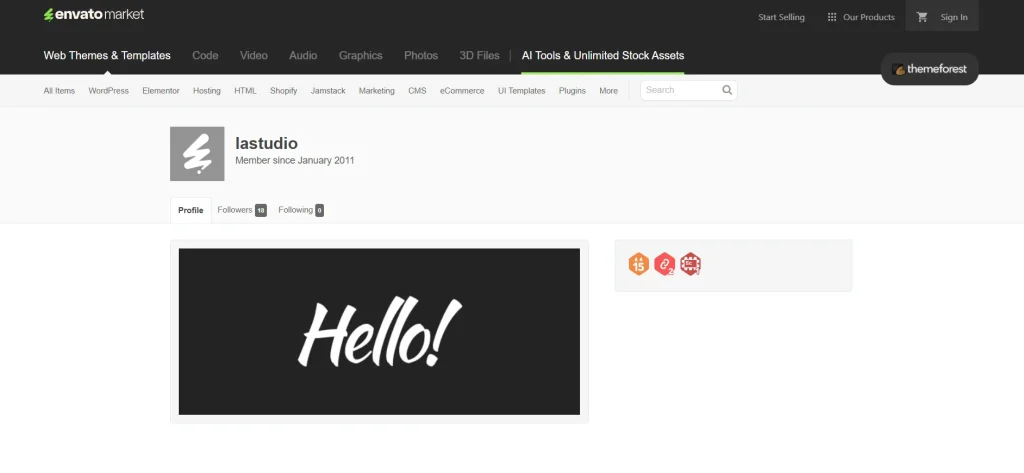Switch to the Following tab
The width and height of the screenshot is (1024, 473).
click(300, 210)
